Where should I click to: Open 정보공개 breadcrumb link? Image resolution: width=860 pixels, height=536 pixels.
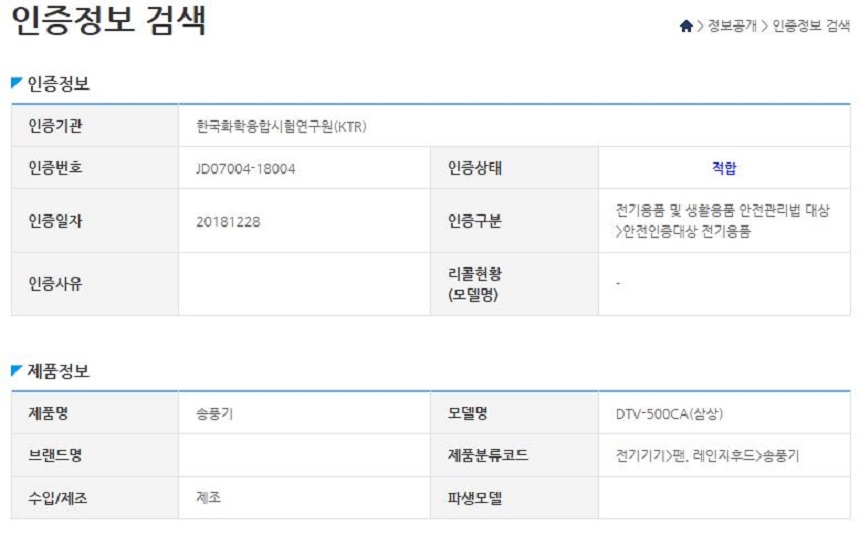tap(732, 26)
